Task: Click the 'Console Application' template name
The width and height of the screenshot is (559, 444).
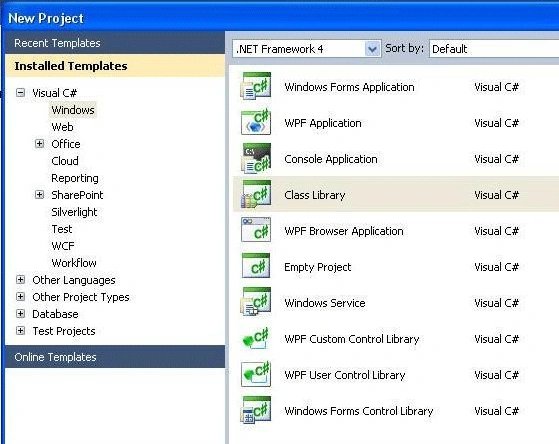Action: [330, 159]
